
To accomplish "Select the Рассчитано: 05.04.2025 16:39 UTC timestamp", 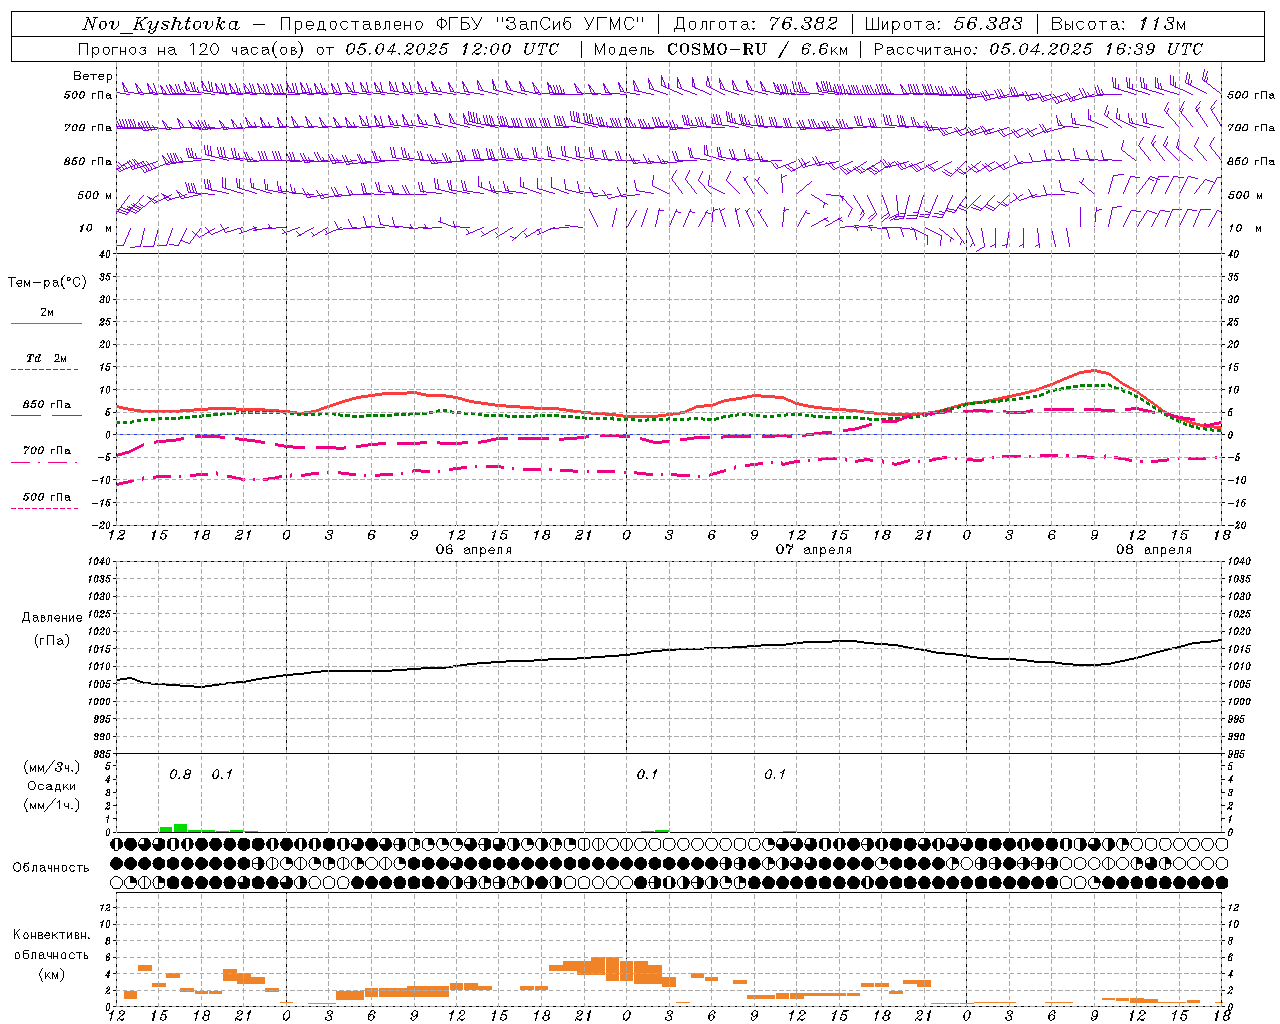I will point(1038,49).
